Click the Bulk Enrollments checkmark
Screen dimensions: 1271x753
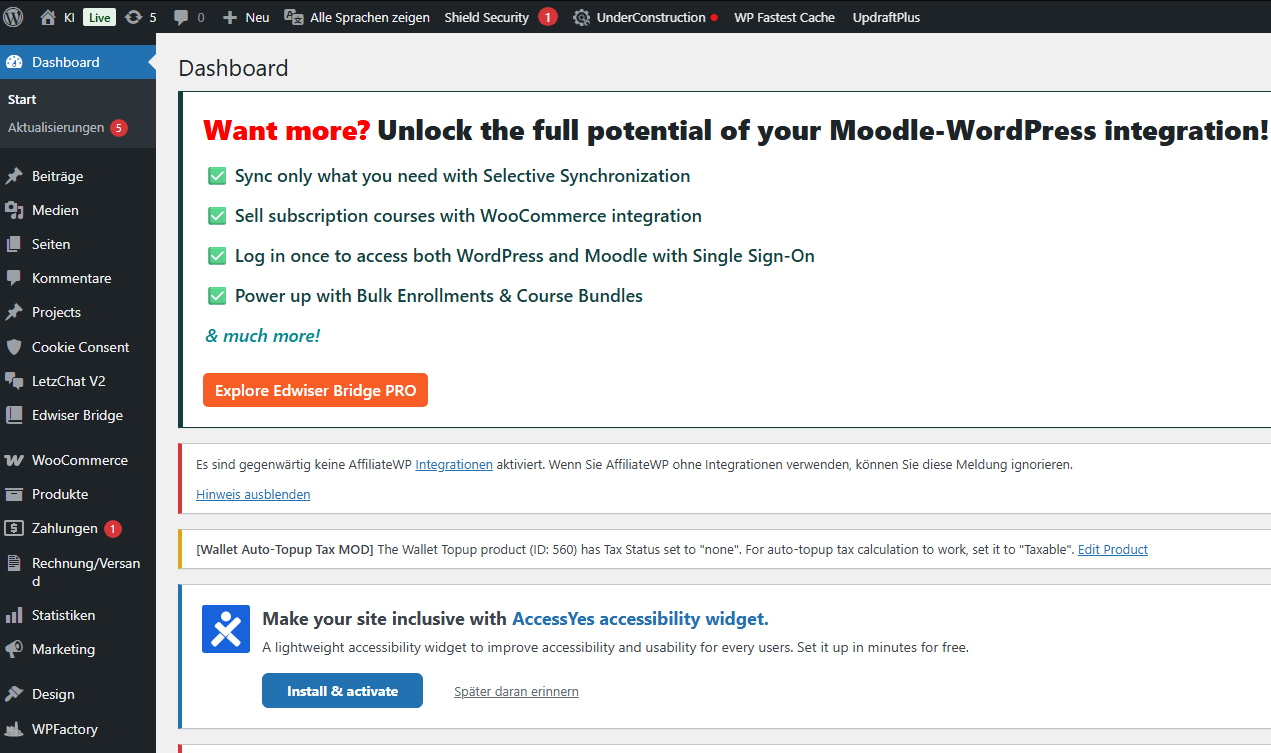pyautogui.click(x=217, y=296)
